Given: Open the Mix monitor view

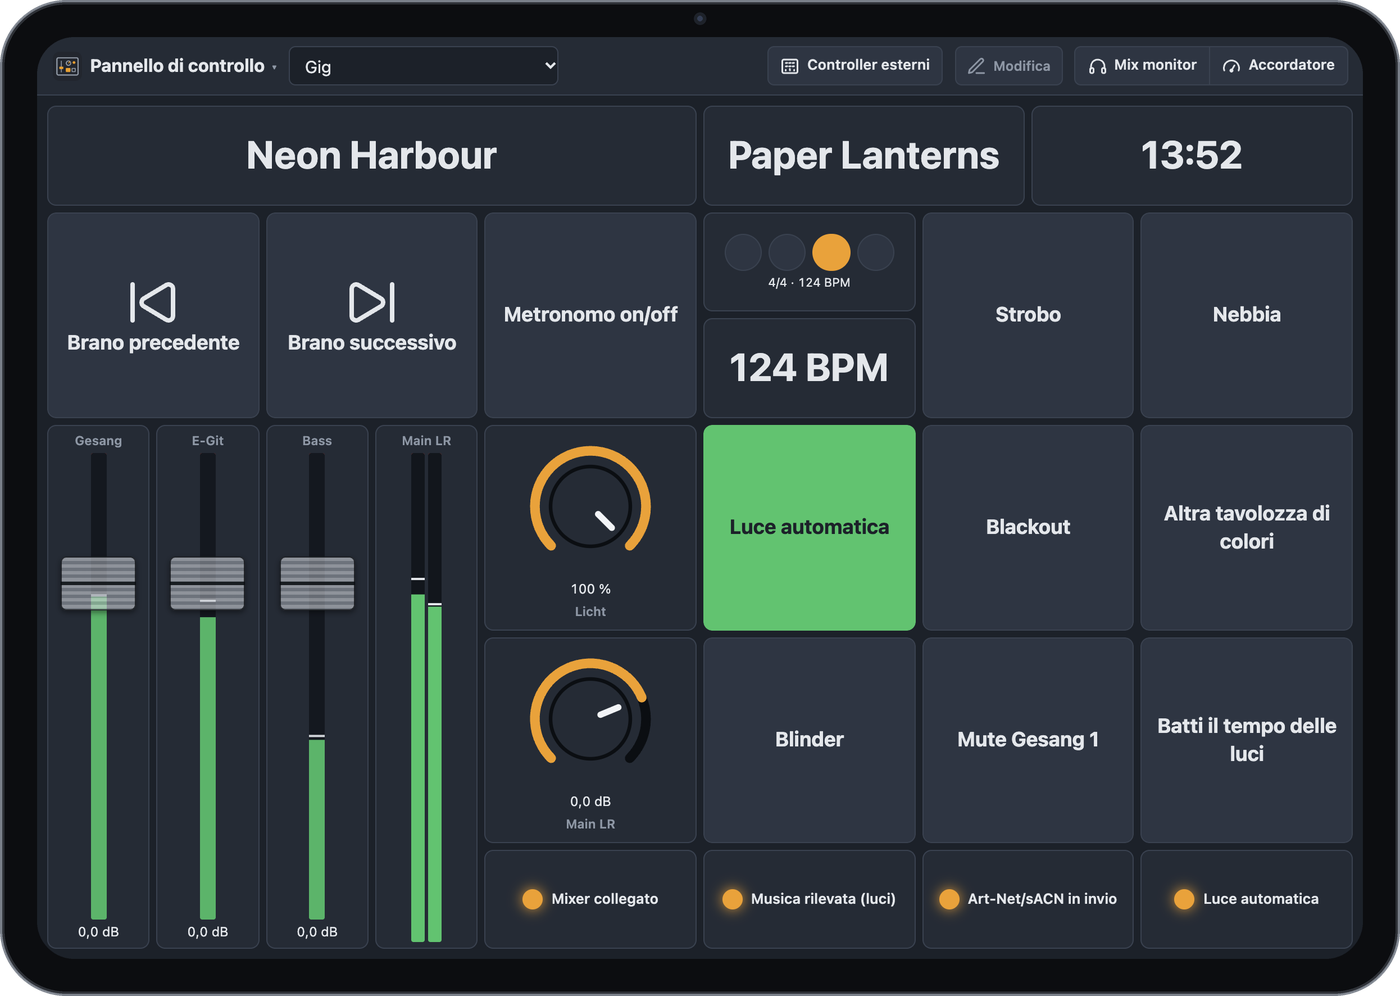Looking at the screenshot, I should [1142, 66].
